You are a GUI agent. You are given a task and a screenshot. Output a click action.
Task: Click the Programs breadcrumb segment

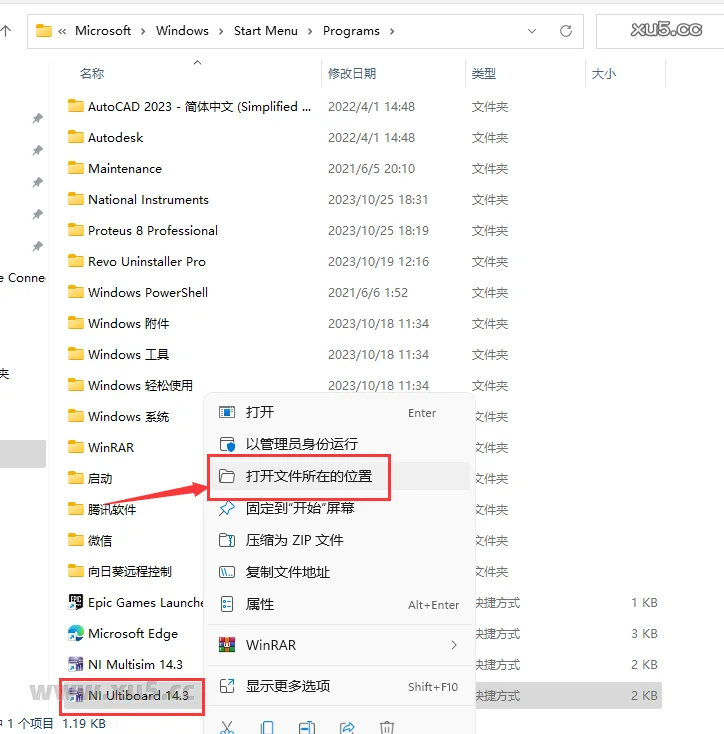click(351, 31)
